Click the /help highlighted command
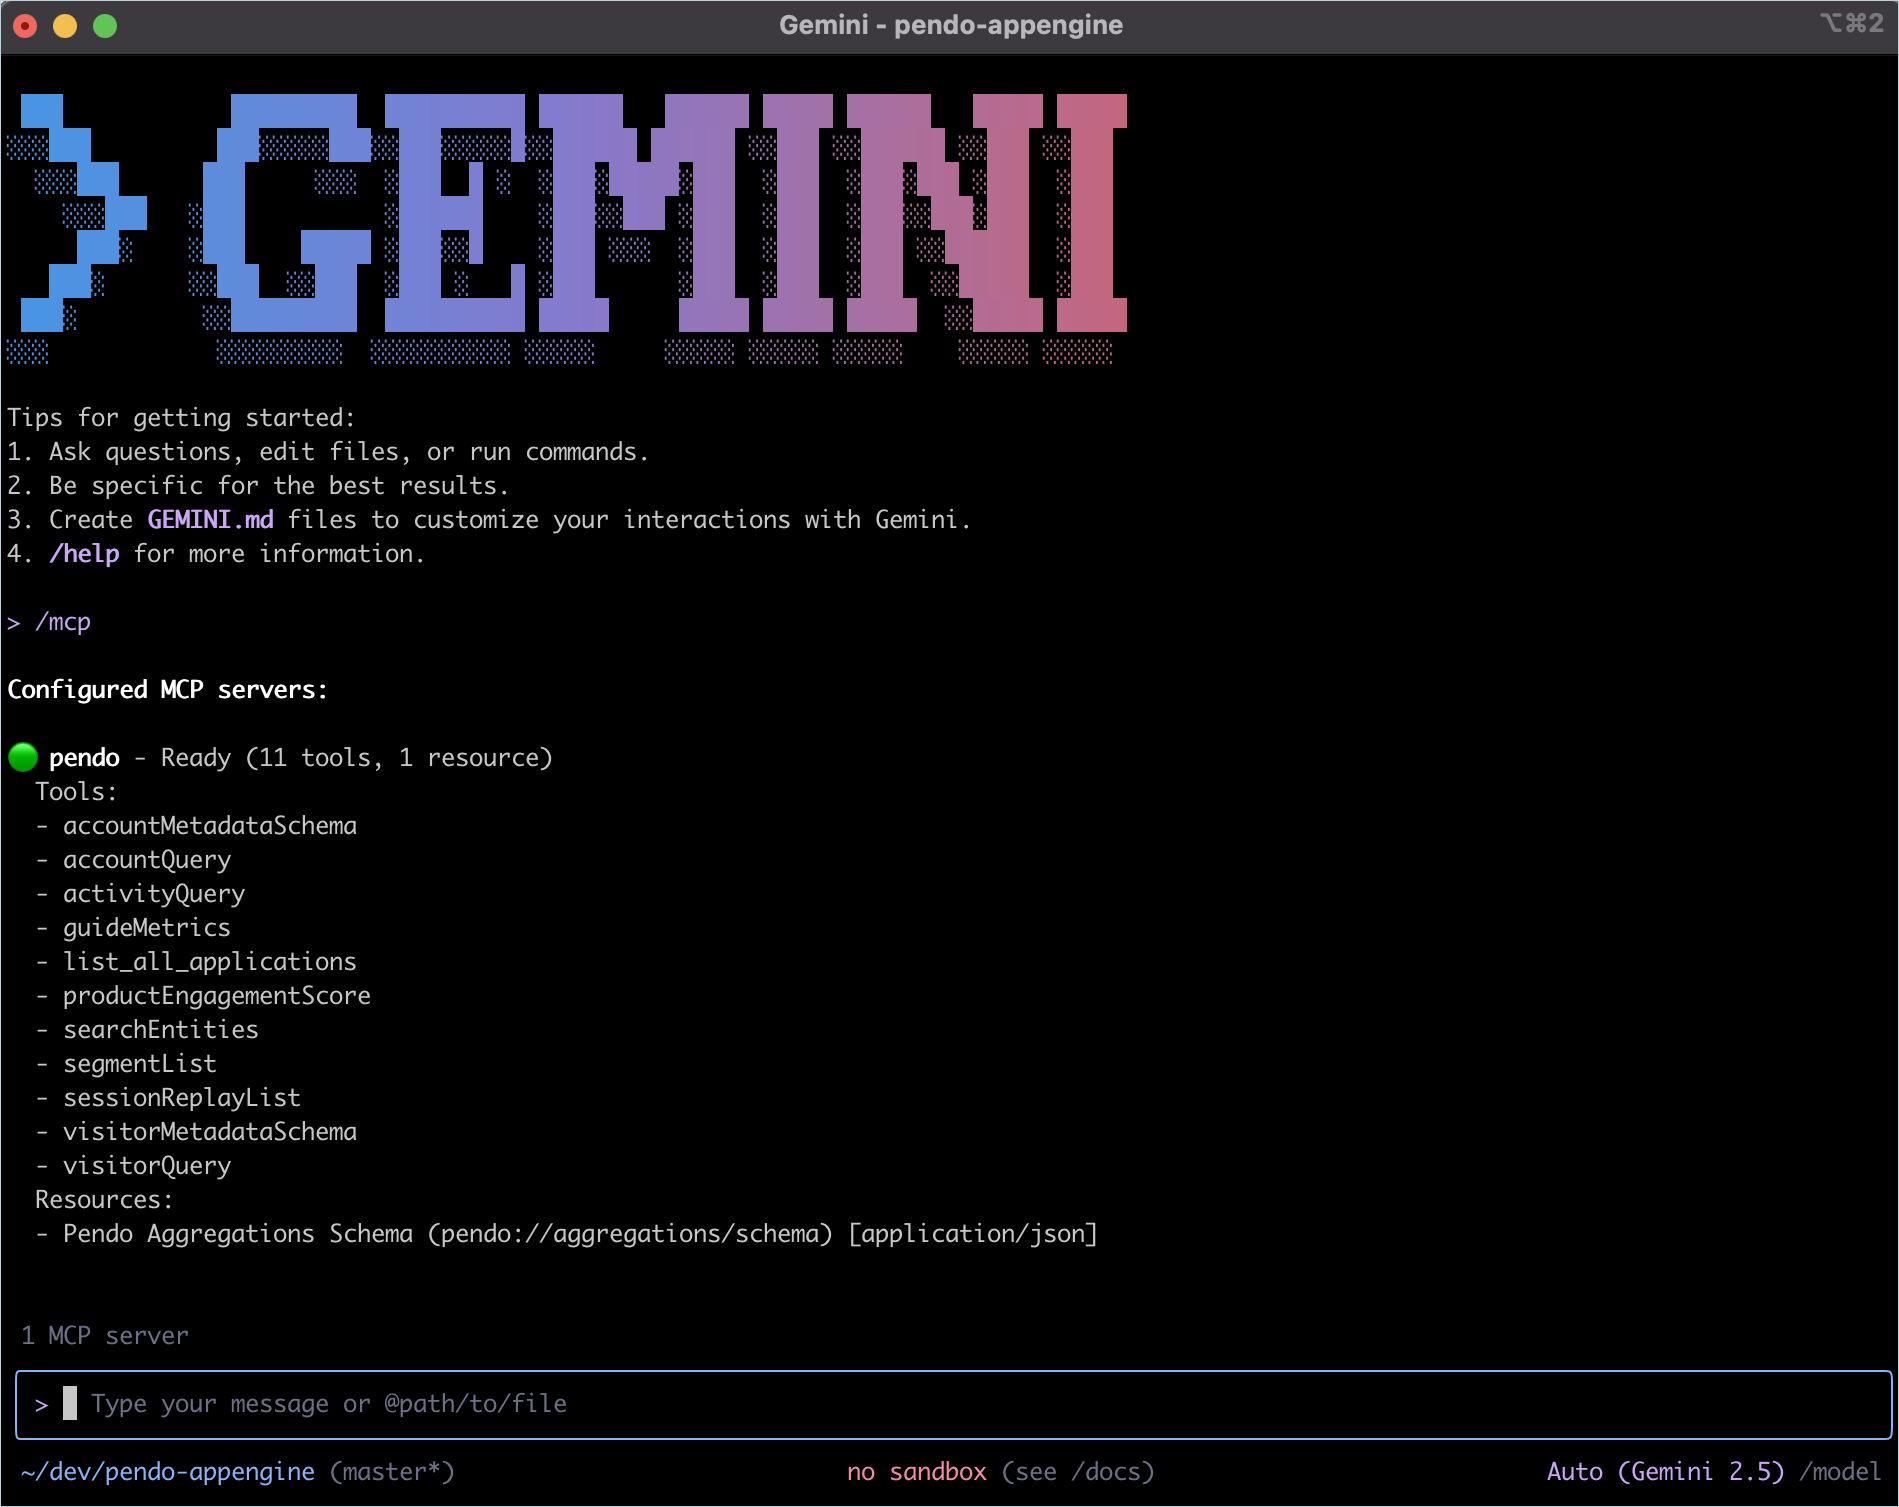This screenshot has height=1507, width=1899. (x=84, y=554)
